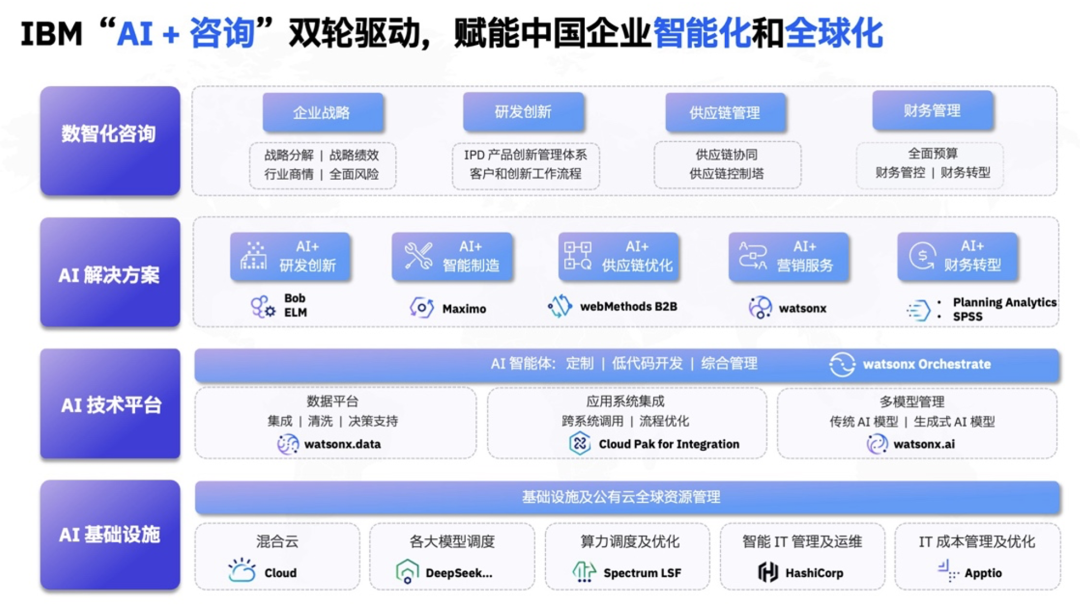The width and height of the screenshot is (1080, 610).
Task: Click the people-exchange icon in AI+ 营销服务
Action: [752, 255]
